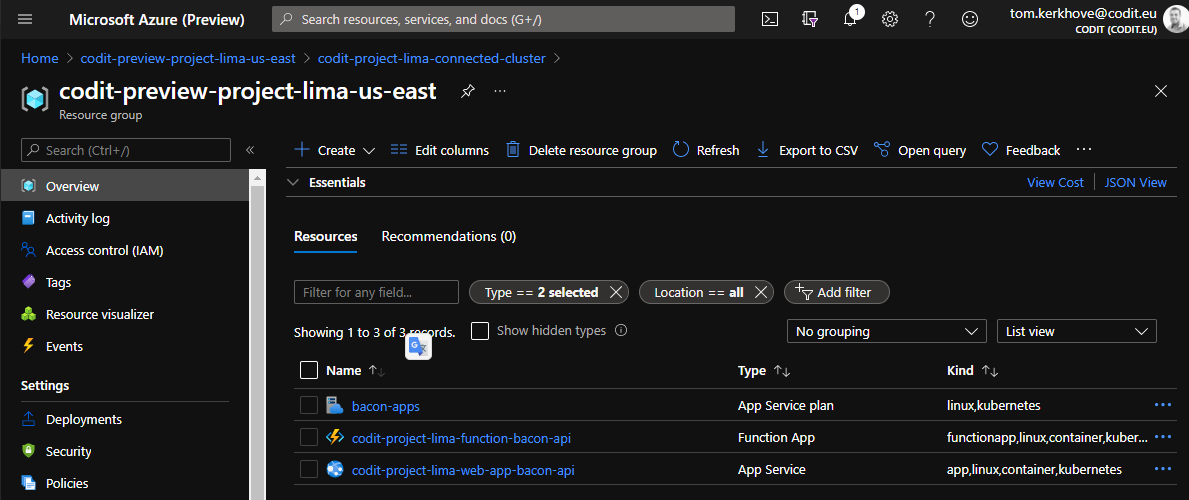
Task: Switch to the Resources tab
Action: click(325, 236)
